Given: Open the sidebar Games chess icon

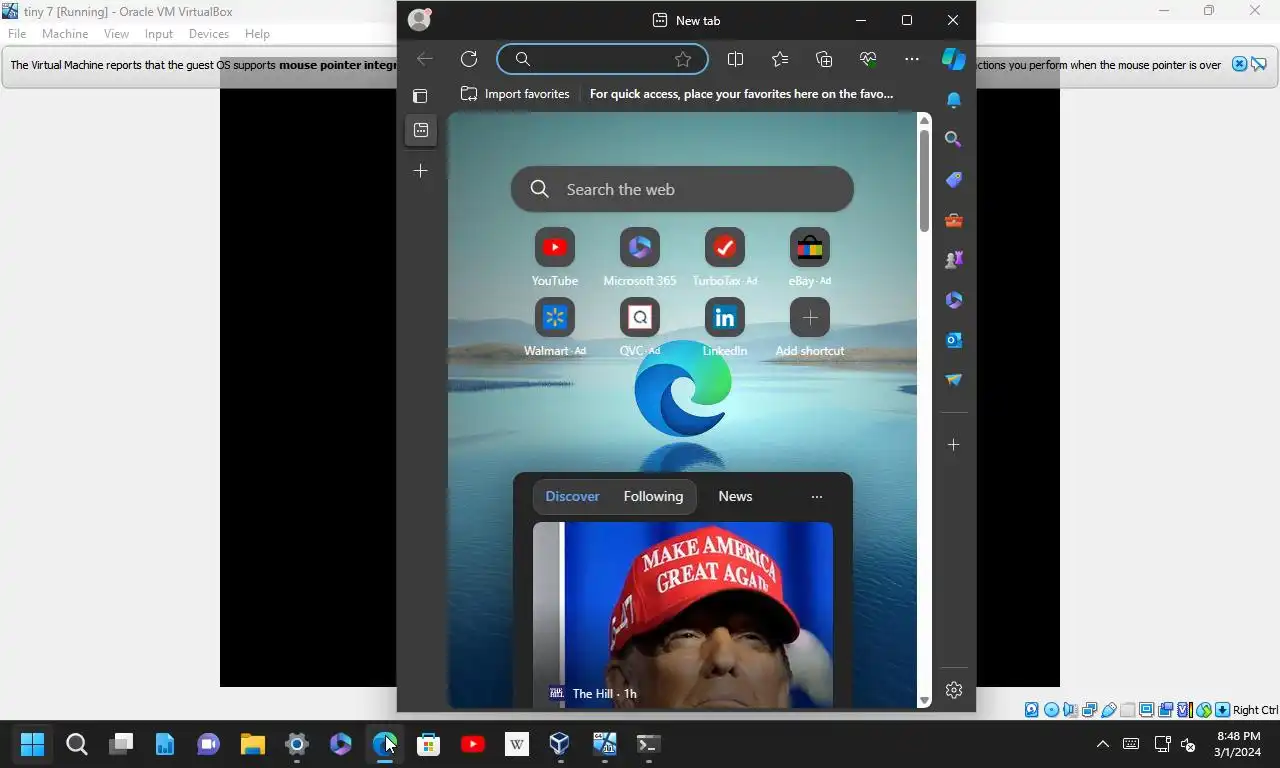Looking at the screenshot, I should (x=954, y=260).
